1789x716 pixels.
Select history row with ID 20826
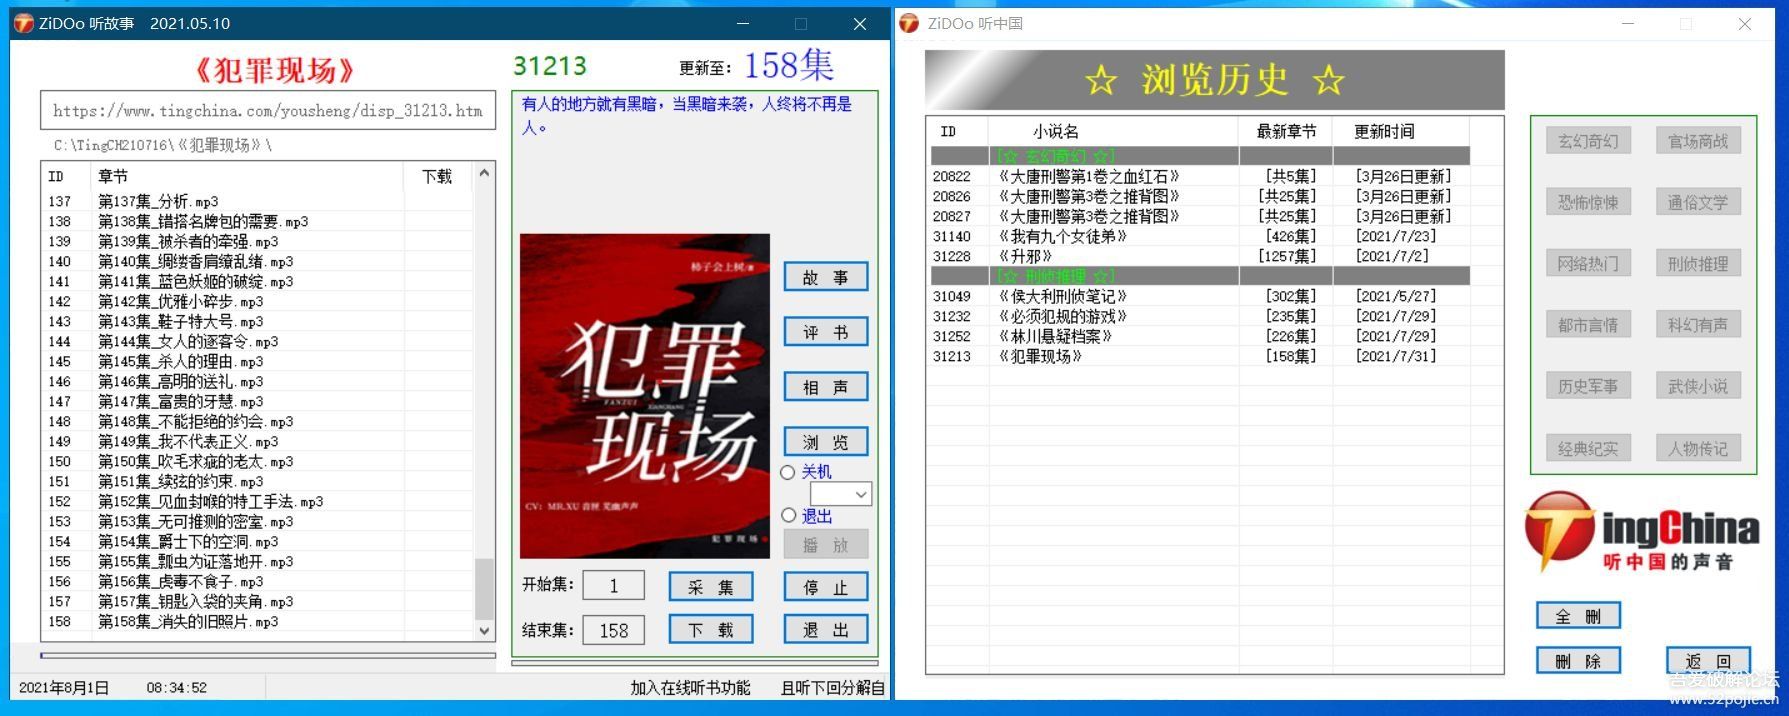[x=1200, y=196]
